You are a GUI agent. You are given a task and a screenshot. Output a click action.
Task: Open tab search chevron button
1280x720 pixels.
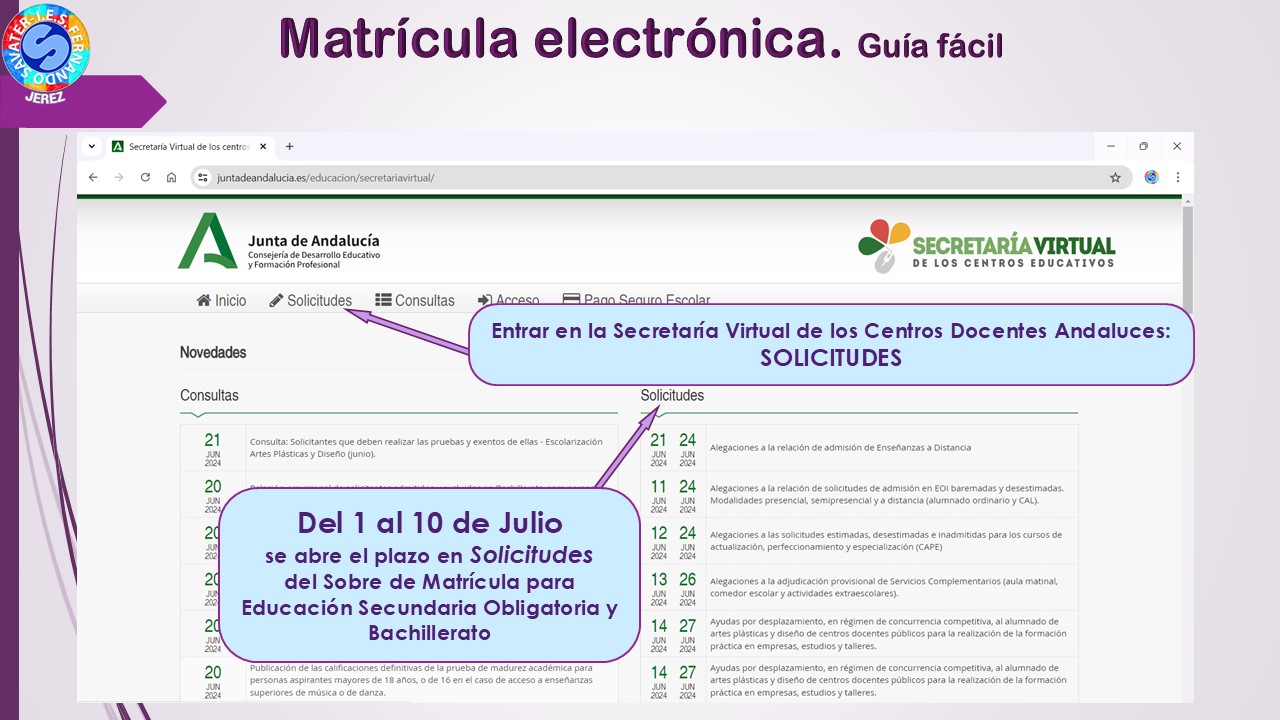tap(92, 146)
